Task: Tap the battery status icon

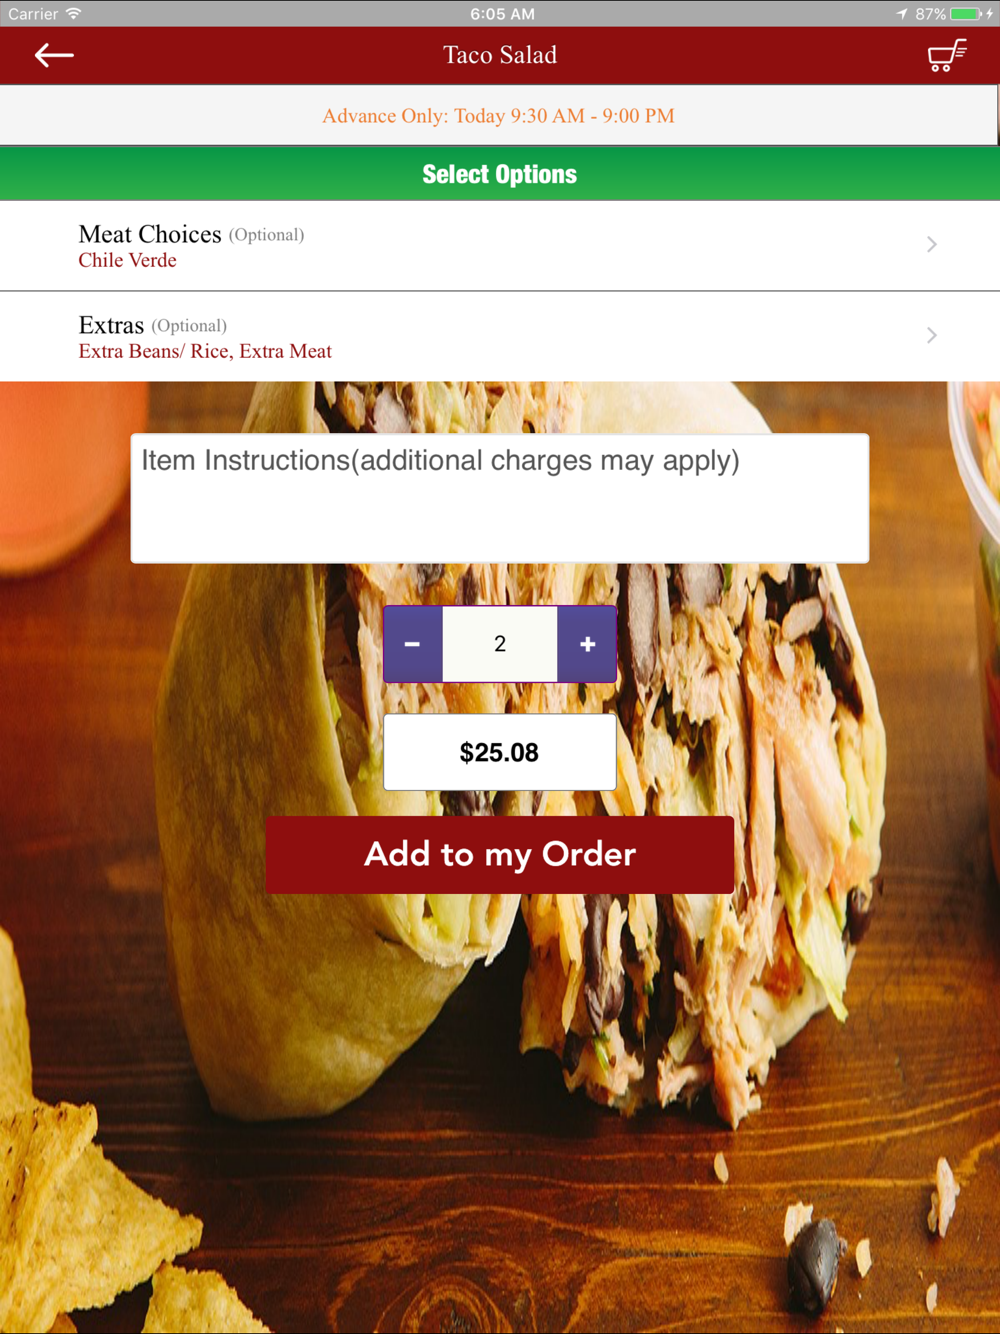Action: click(x=967, y=14)
